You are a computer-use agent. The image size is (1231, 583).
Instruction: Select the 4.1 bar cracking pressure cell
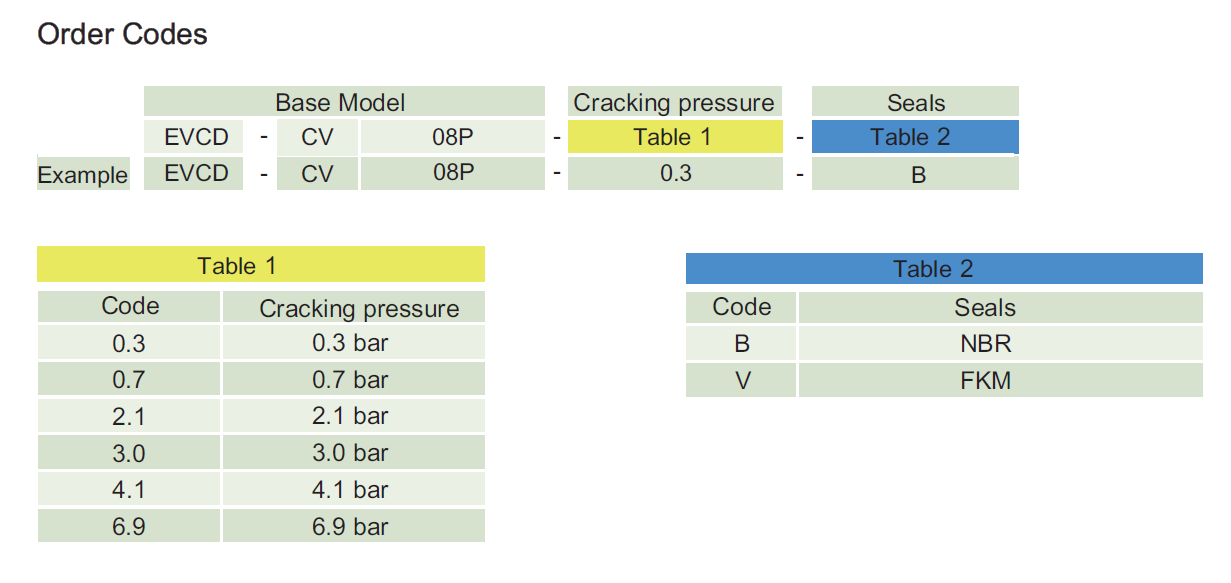pos(352,490)
